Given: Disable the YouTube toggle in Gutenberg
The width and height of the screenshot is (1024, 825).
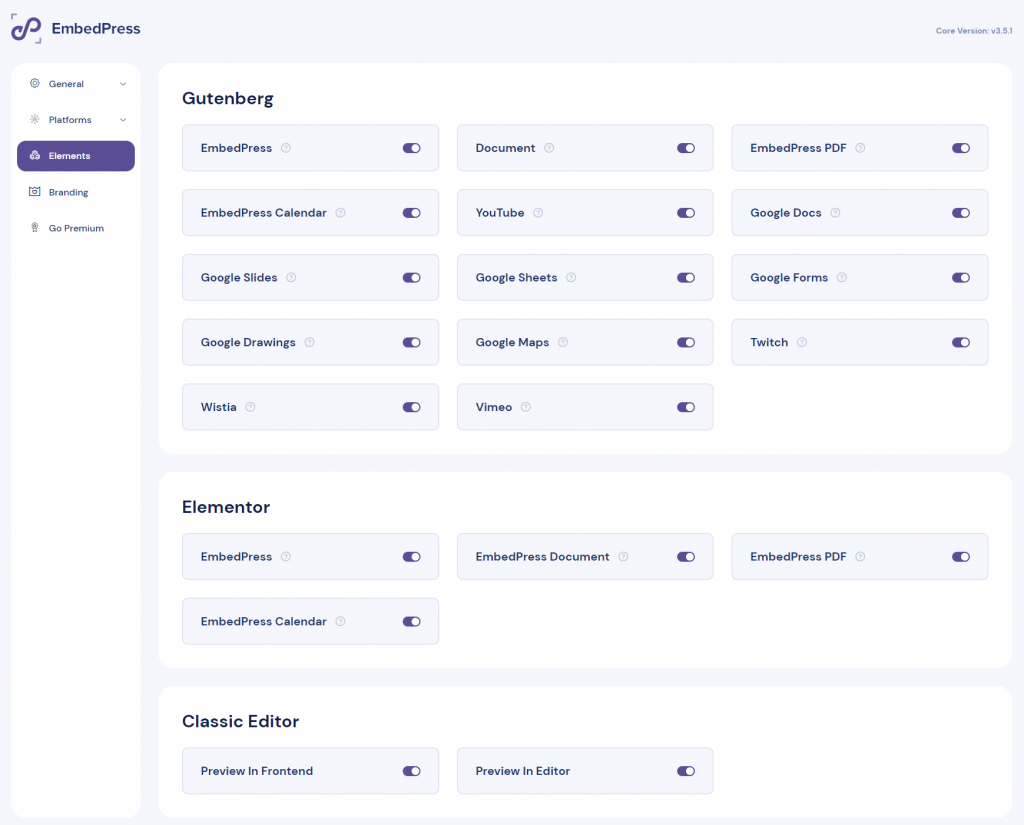Looking at the screenshot, I should click(686, 212).
